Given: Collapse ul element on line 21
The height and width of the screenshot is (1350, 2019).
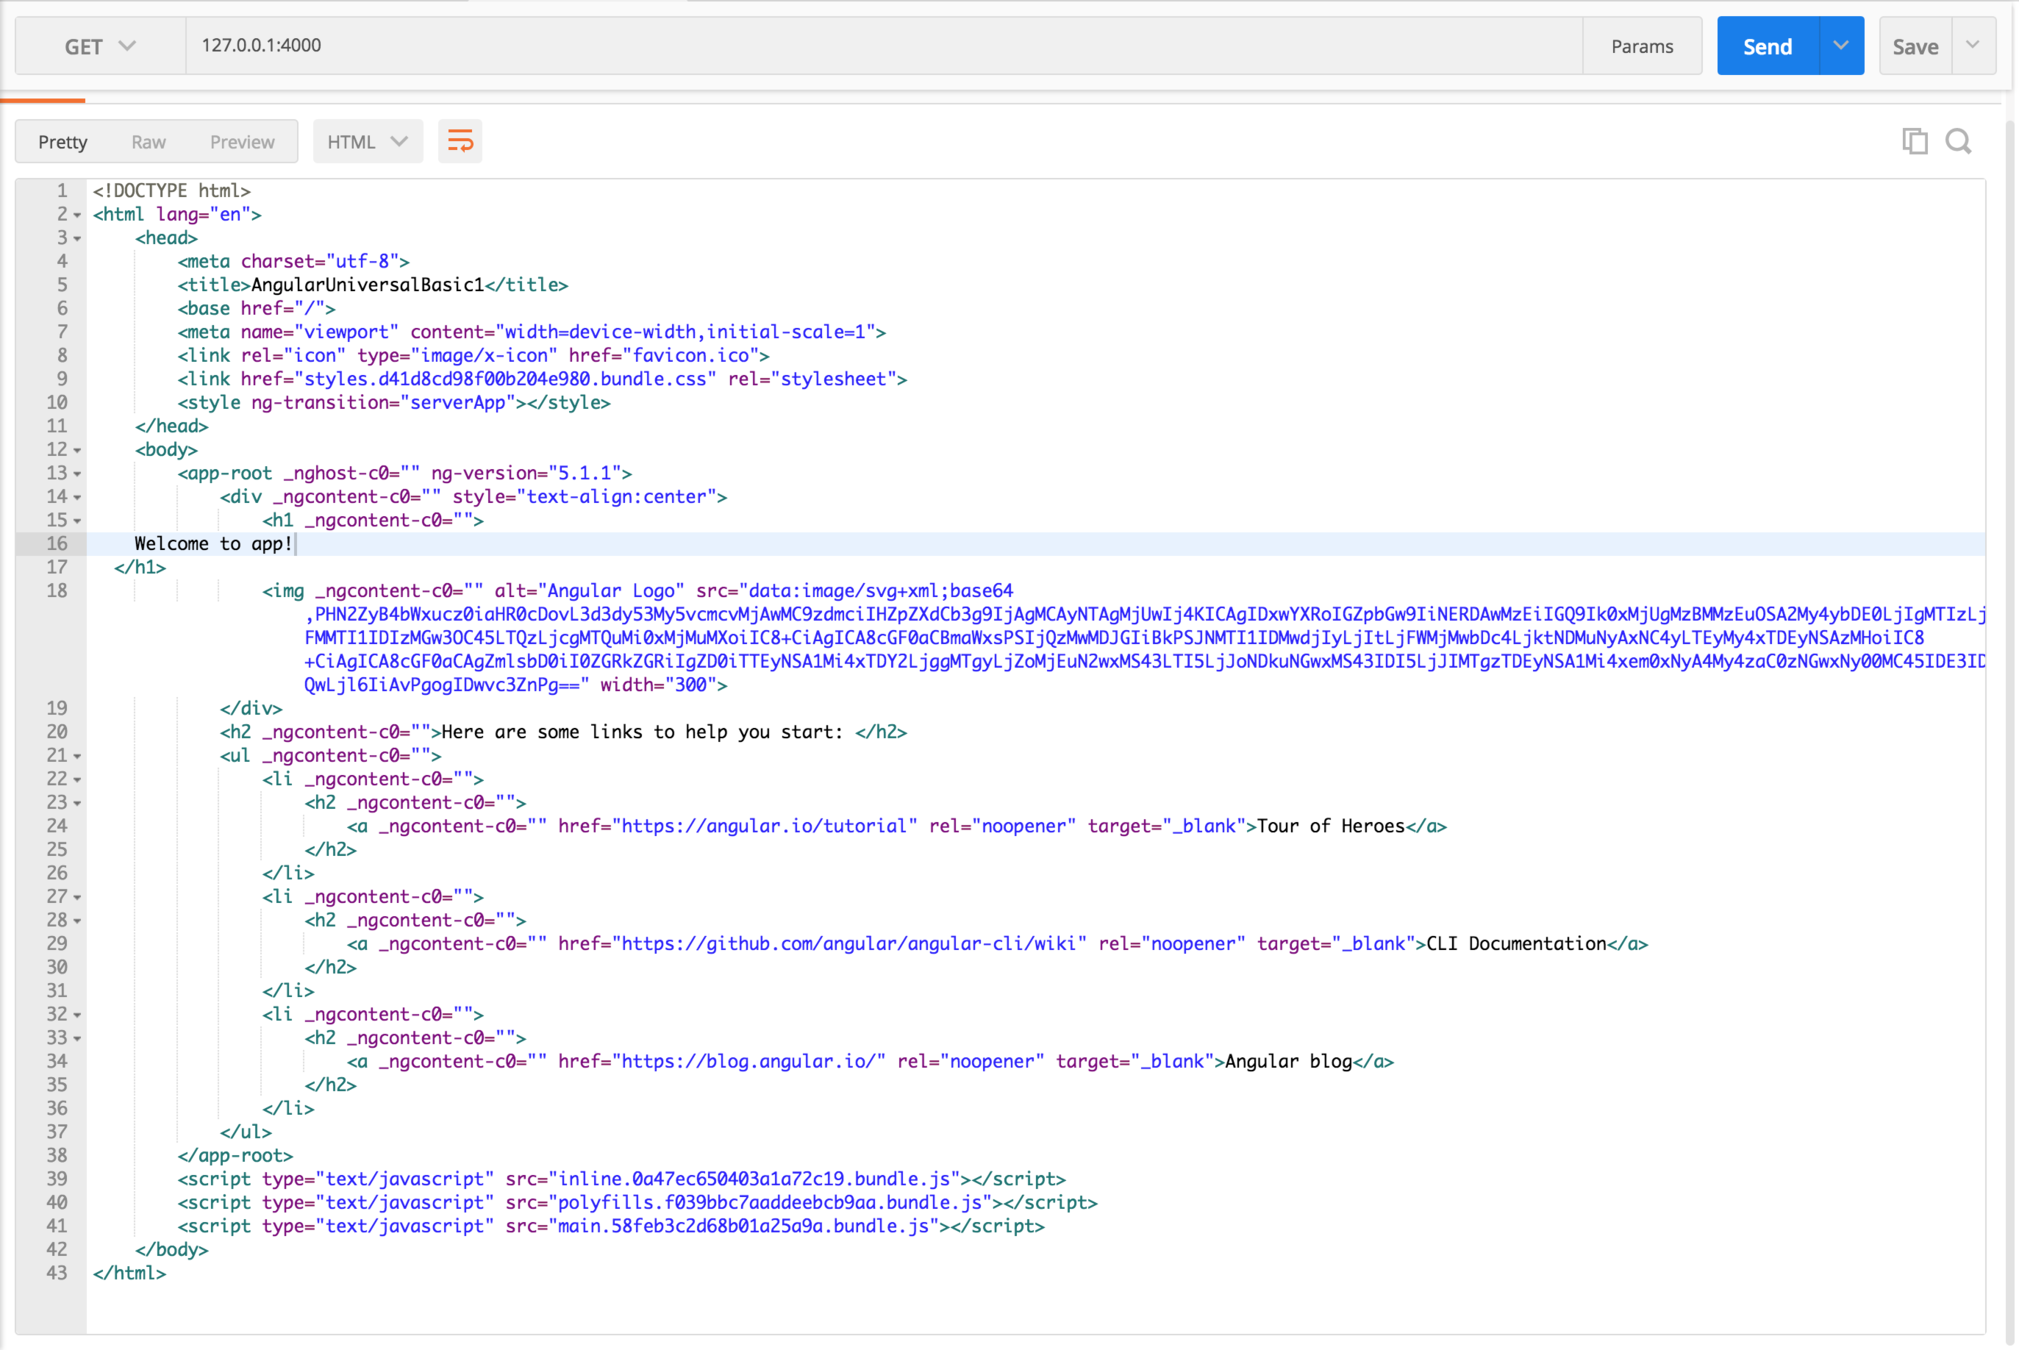Looking at the screenshot, I should 78,756.
